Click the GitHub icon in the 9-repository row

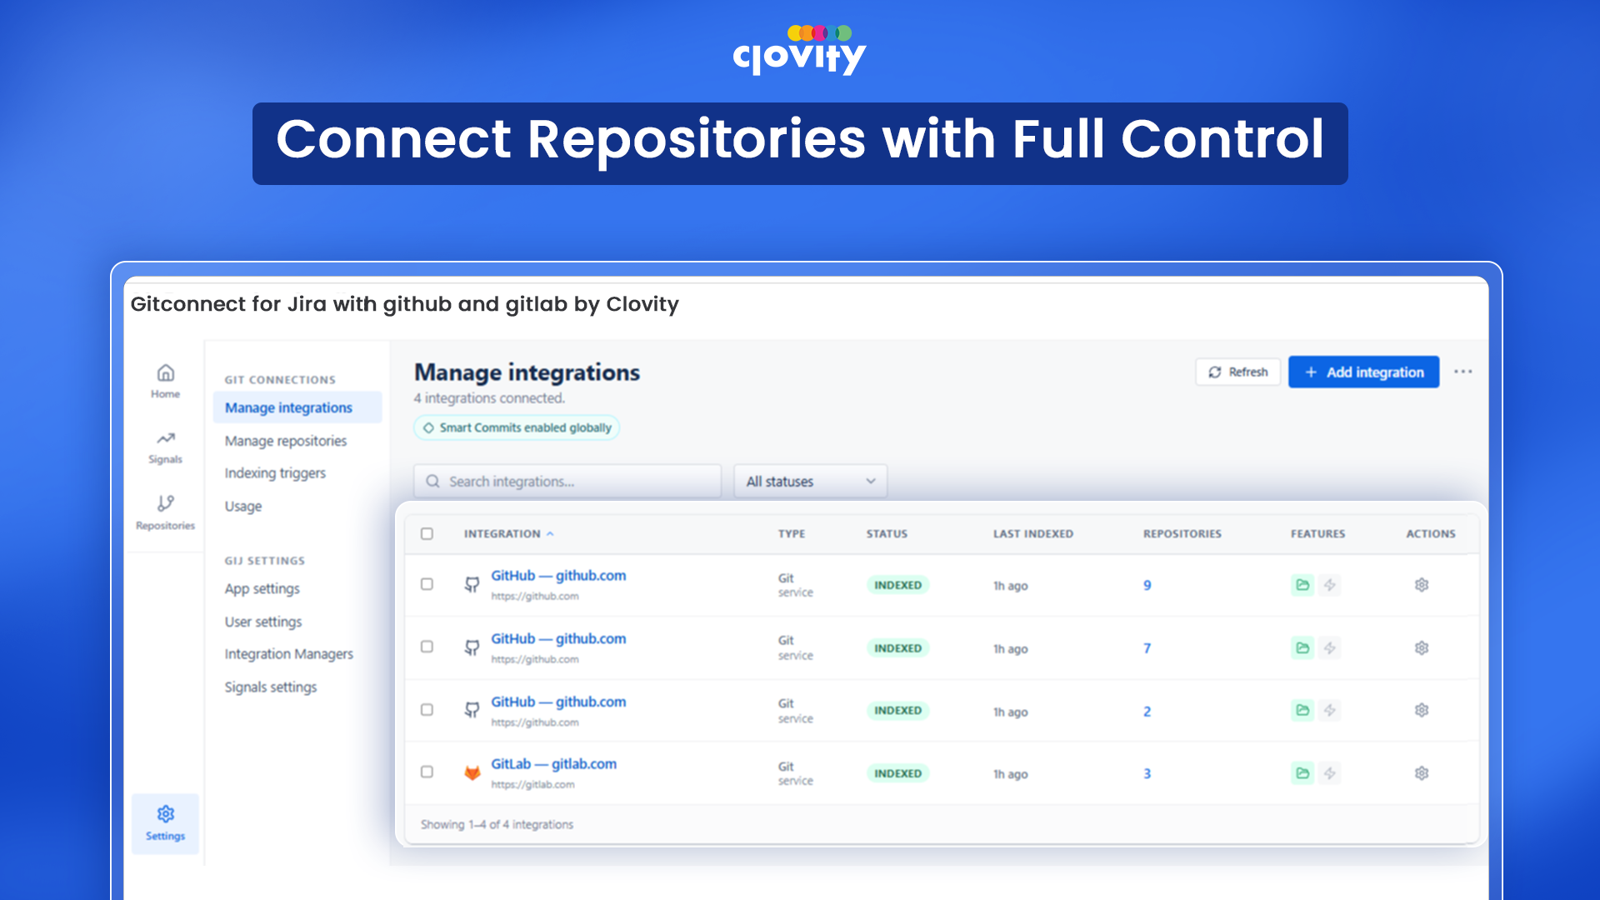pyautogui.click(x=472, y=585)
